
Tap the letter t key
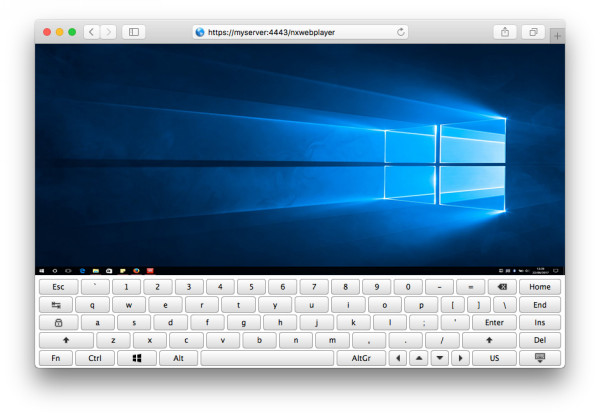point(238,305)
